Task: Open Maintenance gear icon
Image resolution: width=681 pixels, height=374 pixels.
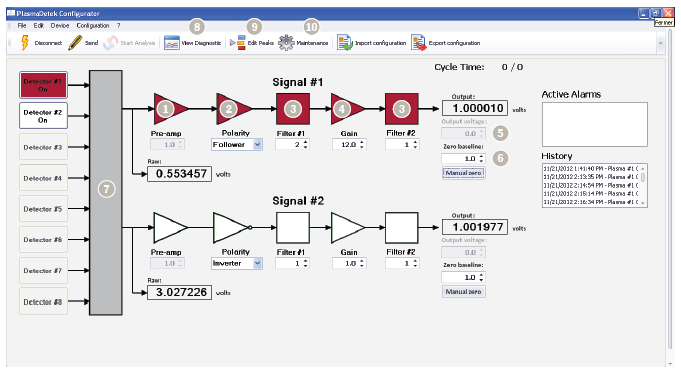Action: click(286, 43)
